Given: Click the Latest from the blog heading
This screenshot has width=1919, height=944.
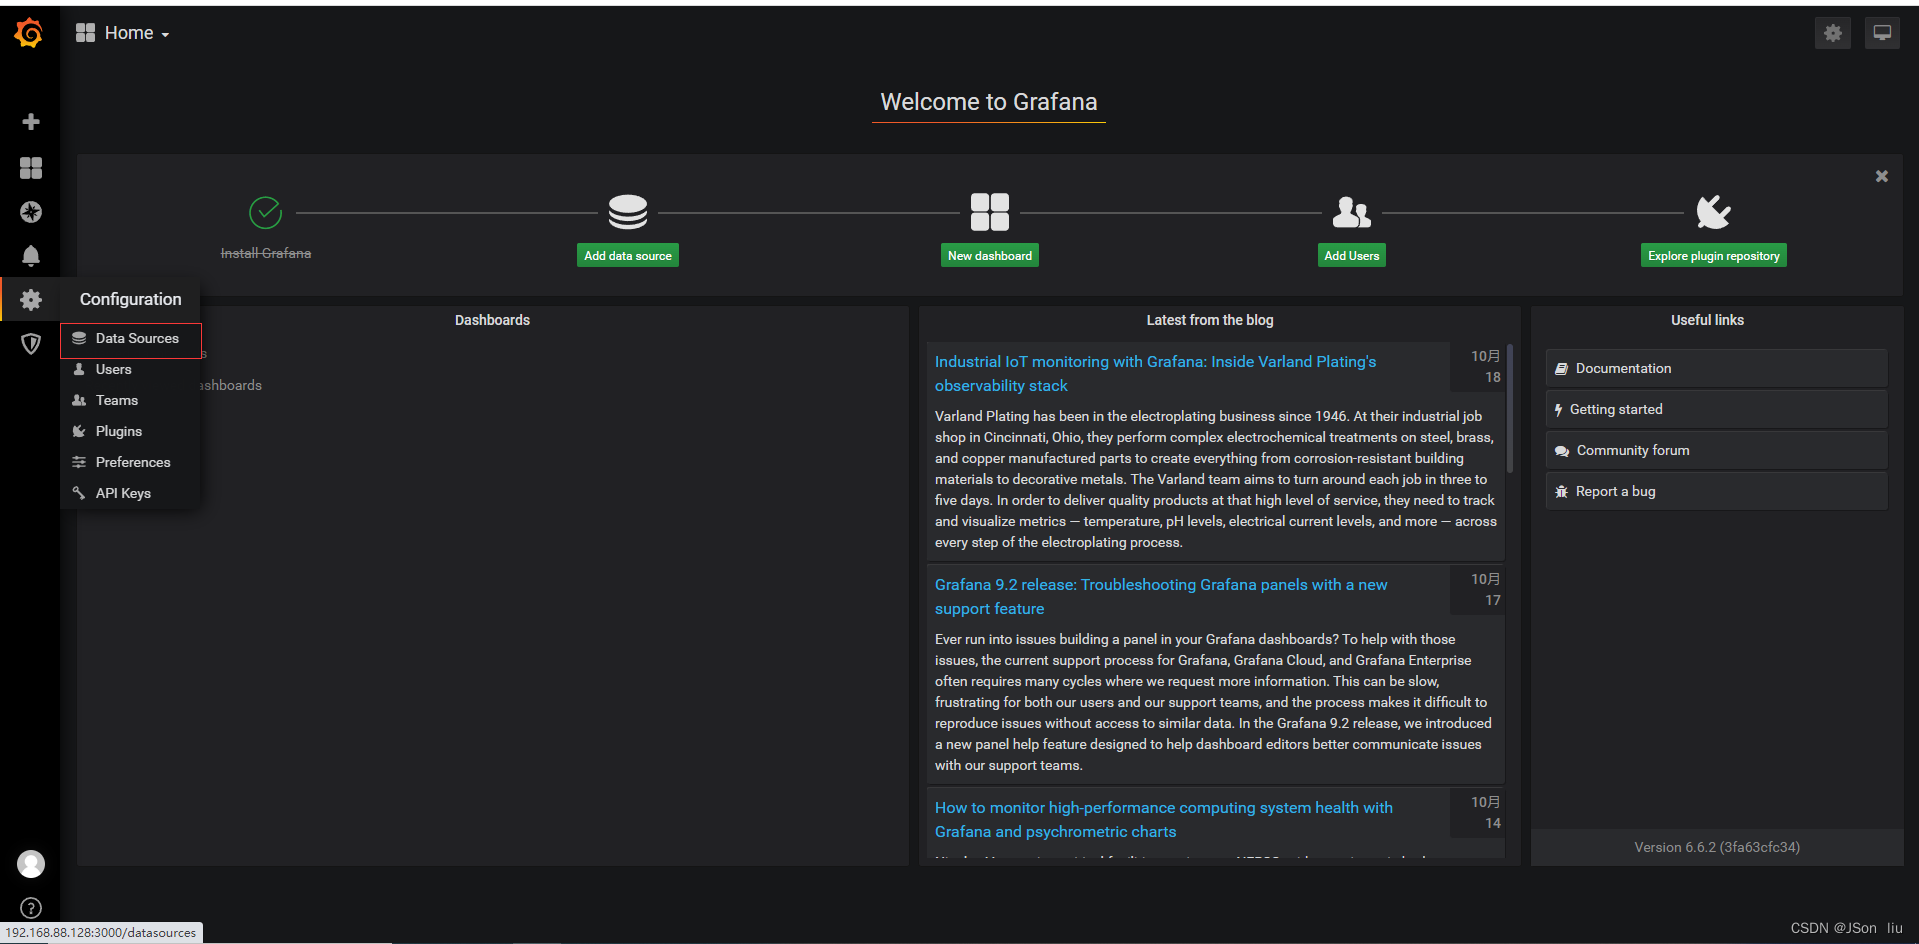Looking at the screenshot, I should [x=1210, y=320].
